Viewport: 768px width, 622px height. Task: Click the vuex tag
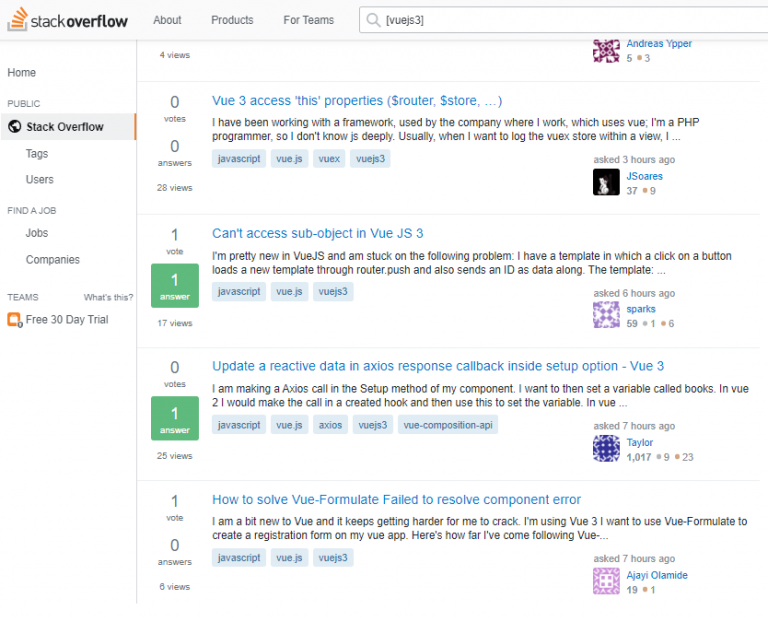(328, 159)
